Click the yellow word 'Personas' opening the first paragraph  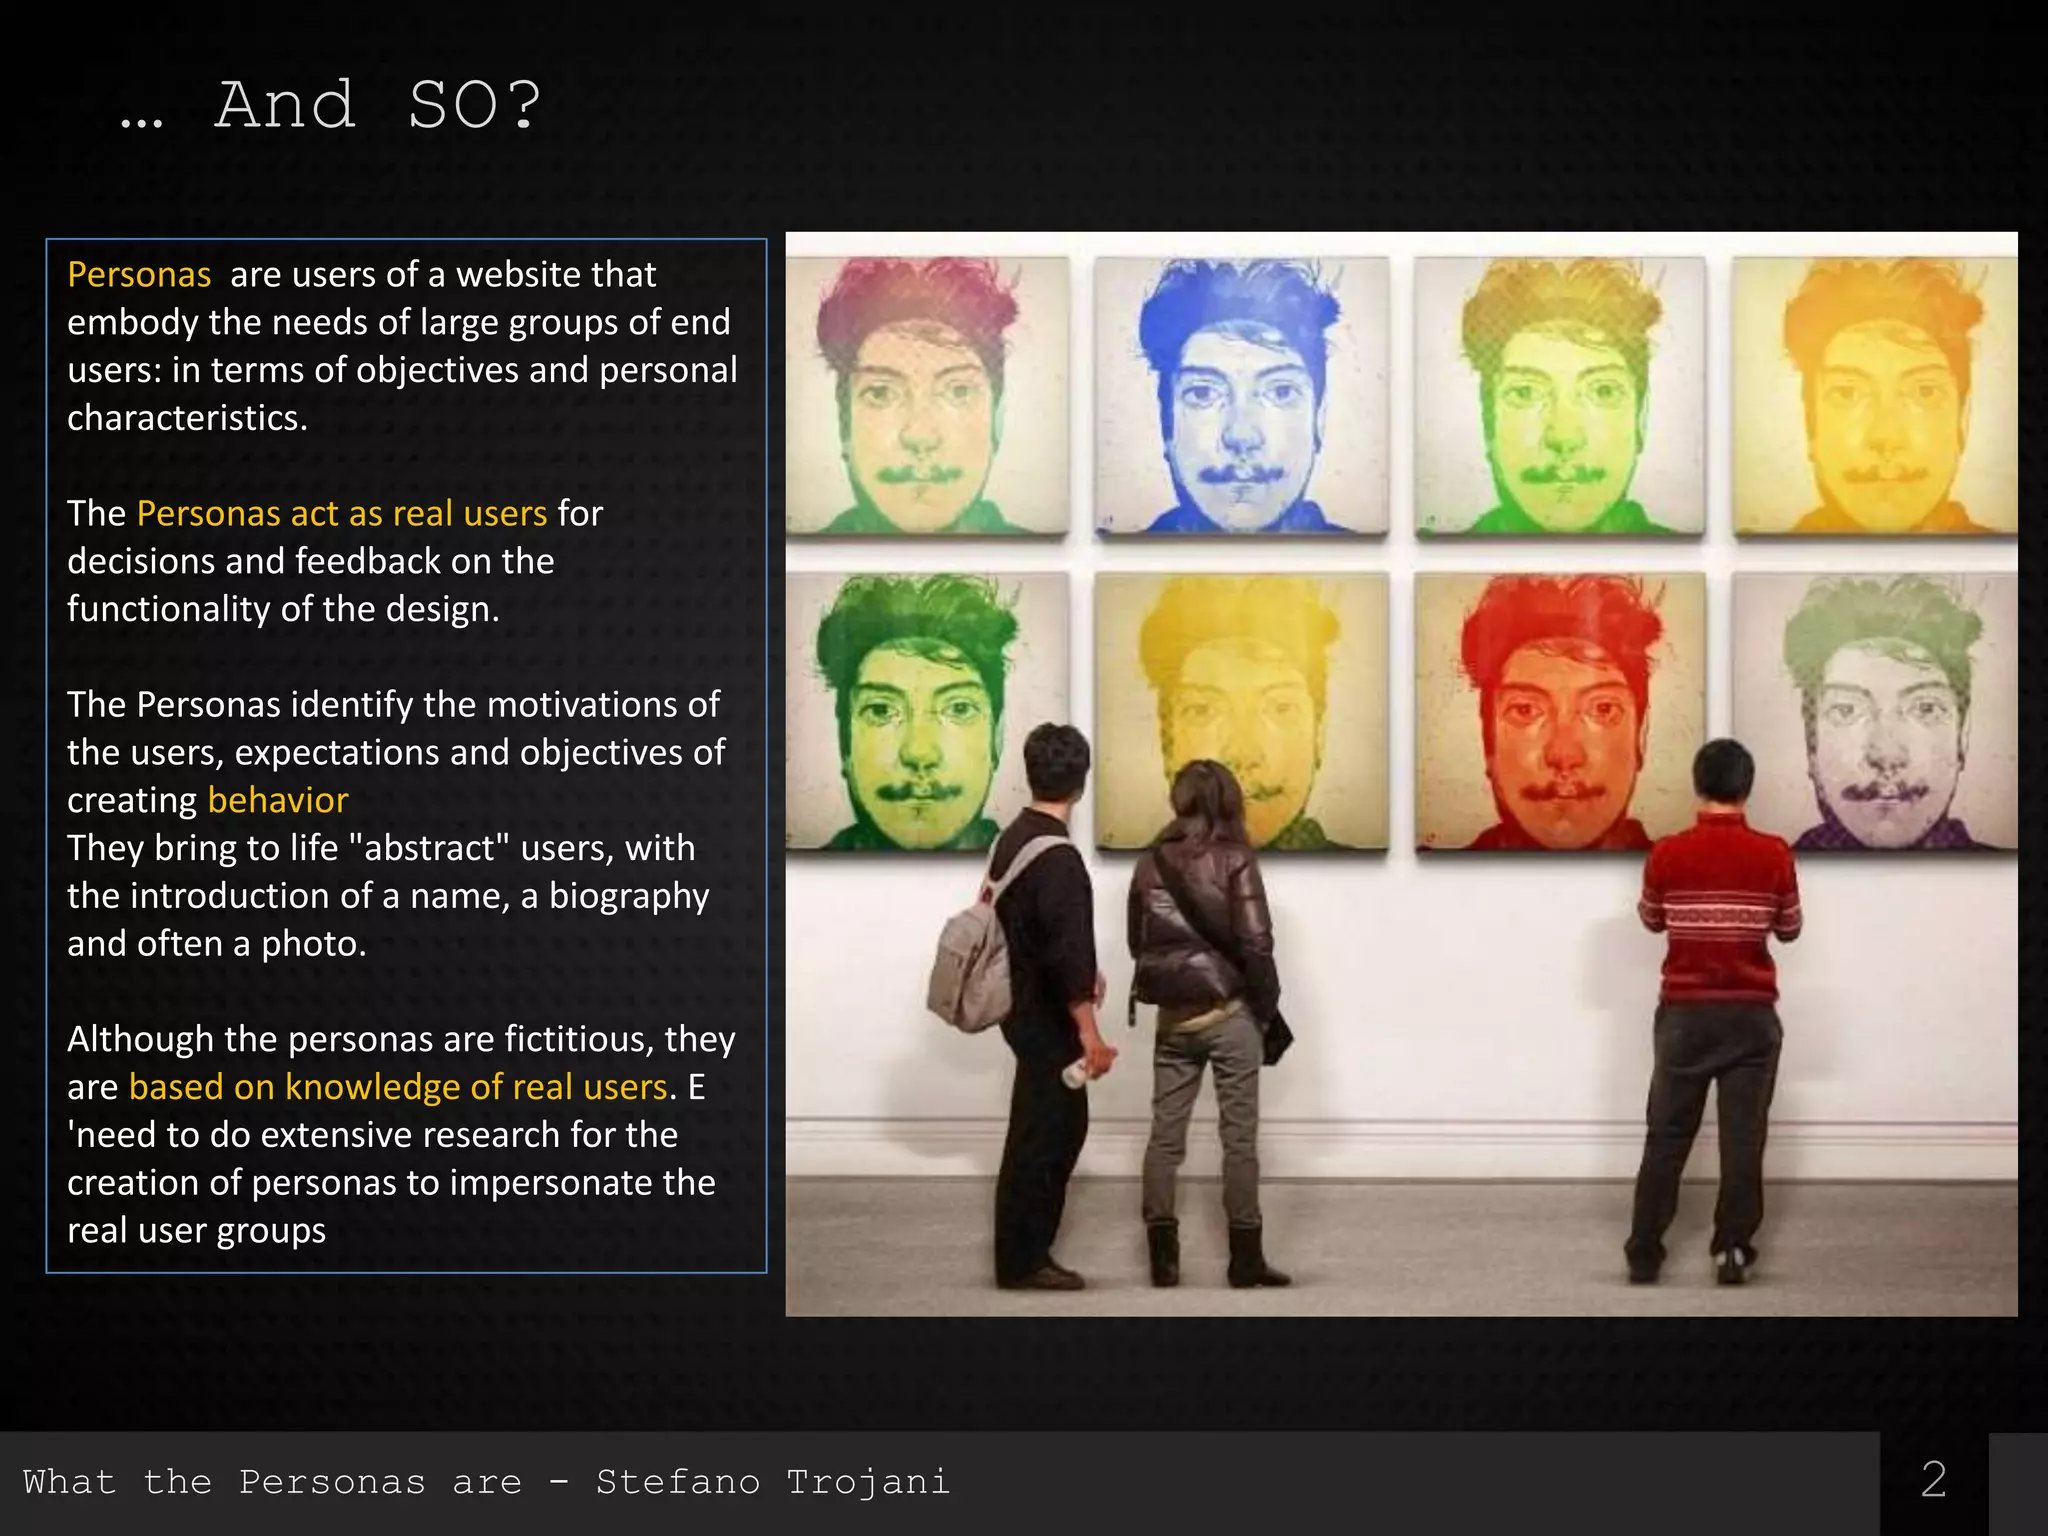tap(139, 274)
